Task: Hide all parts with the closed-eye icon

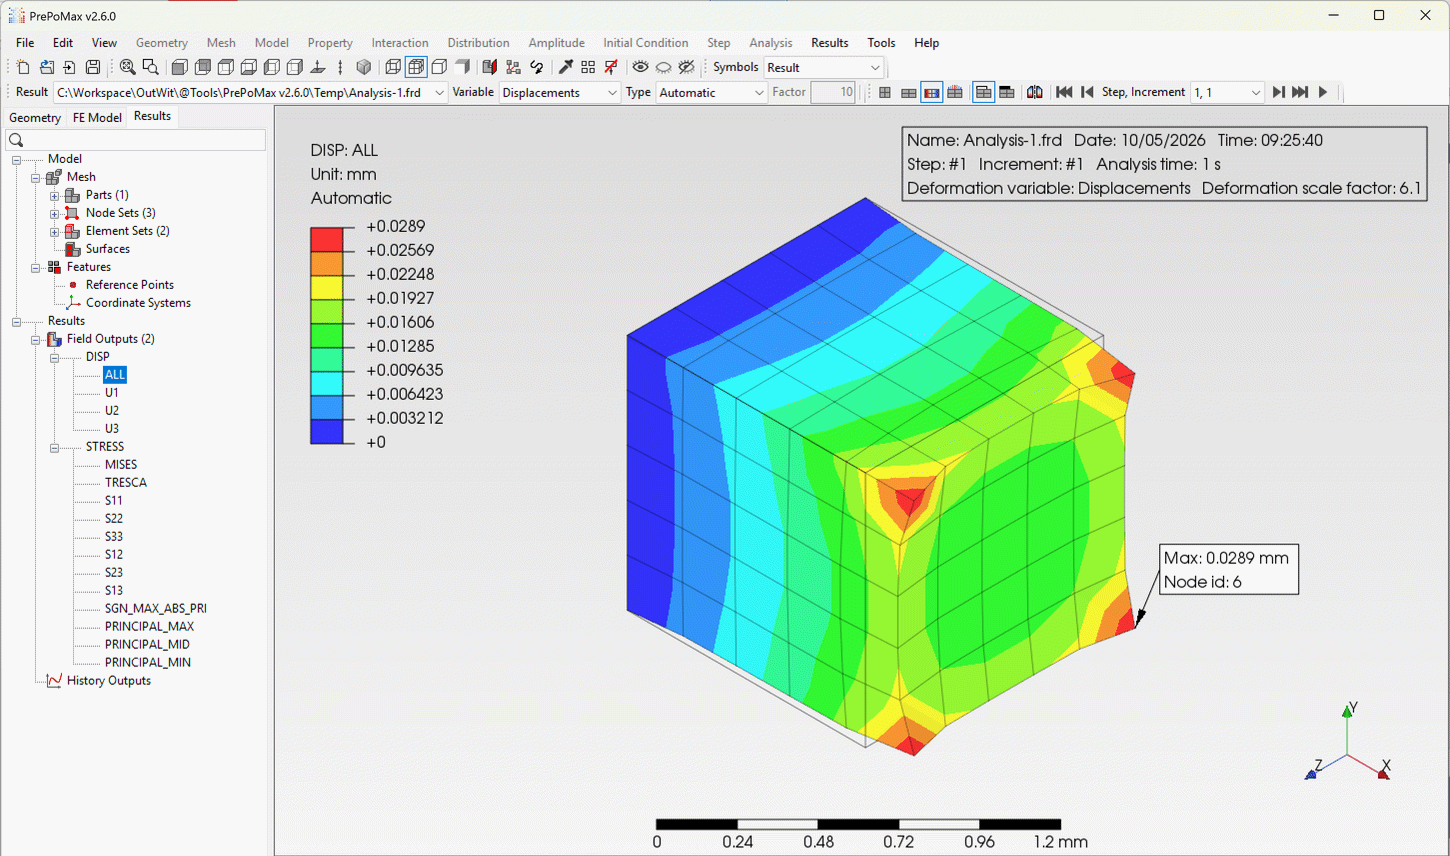Action: 663,67
